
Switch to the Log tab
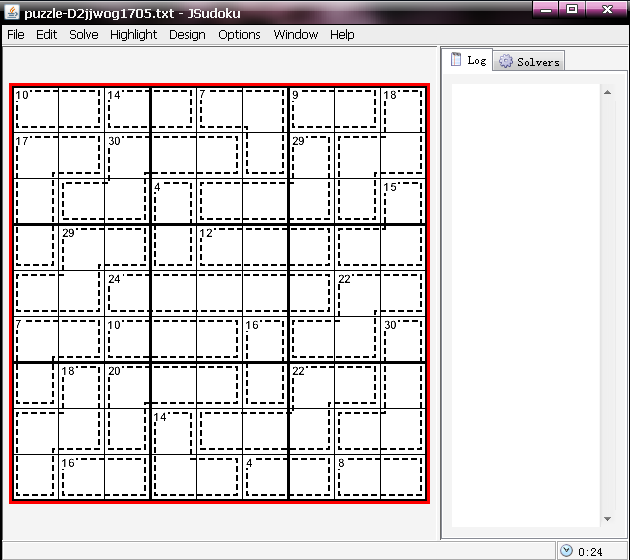pos(468,60)
